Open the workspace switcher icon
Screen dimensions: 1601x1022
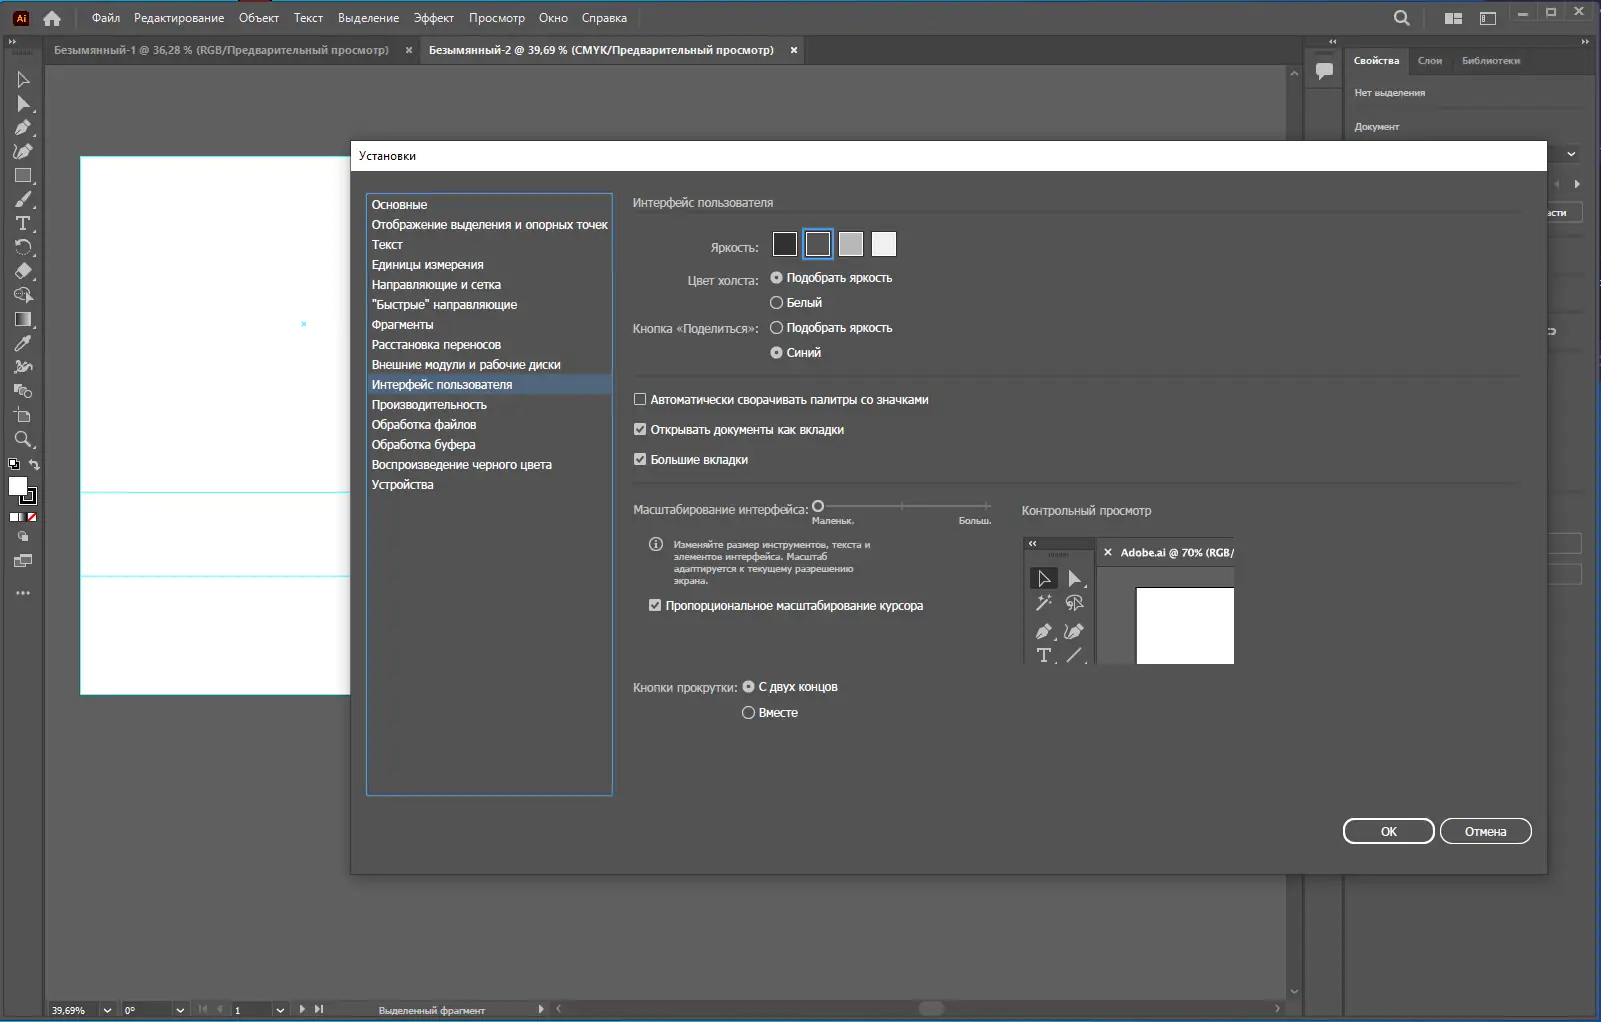point(1488,18)
